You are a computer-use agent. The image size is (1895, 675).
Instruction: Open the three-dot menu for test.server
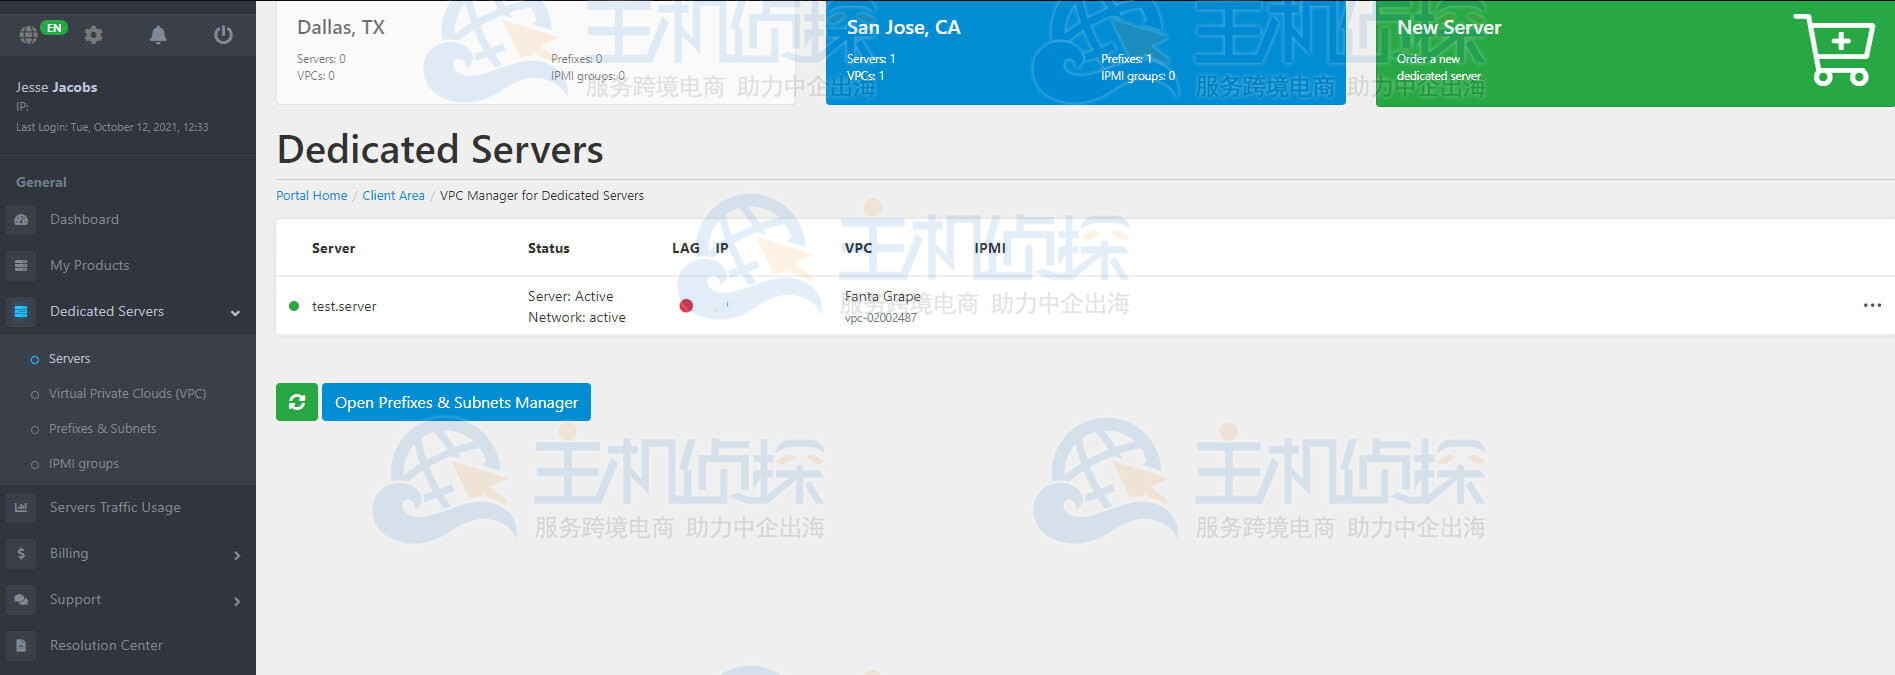point(1871,306)
